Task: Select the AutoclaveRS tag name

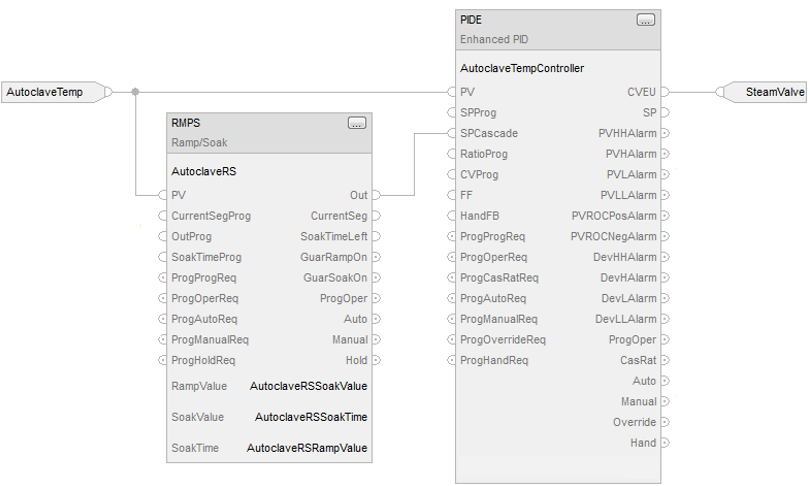Action: (x=204, y=171)
